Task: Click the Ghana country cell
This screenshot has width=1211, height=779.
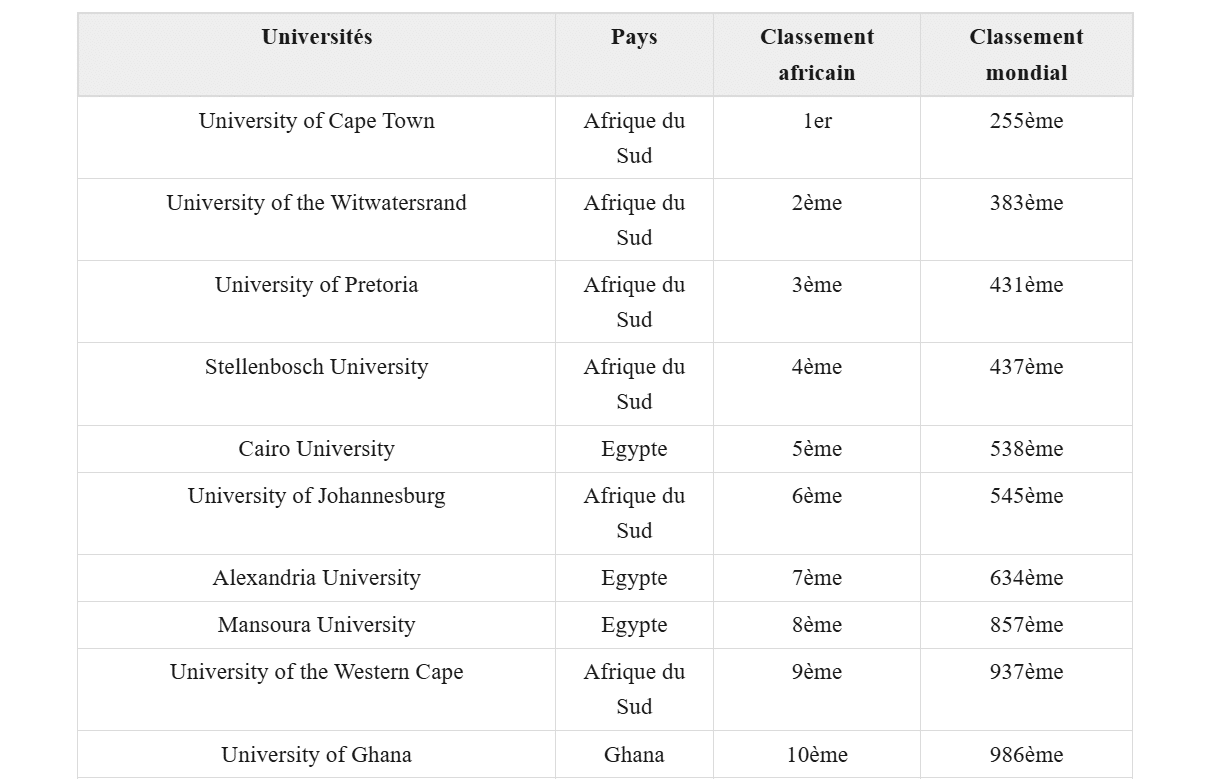Action: (x=634, y=755)
